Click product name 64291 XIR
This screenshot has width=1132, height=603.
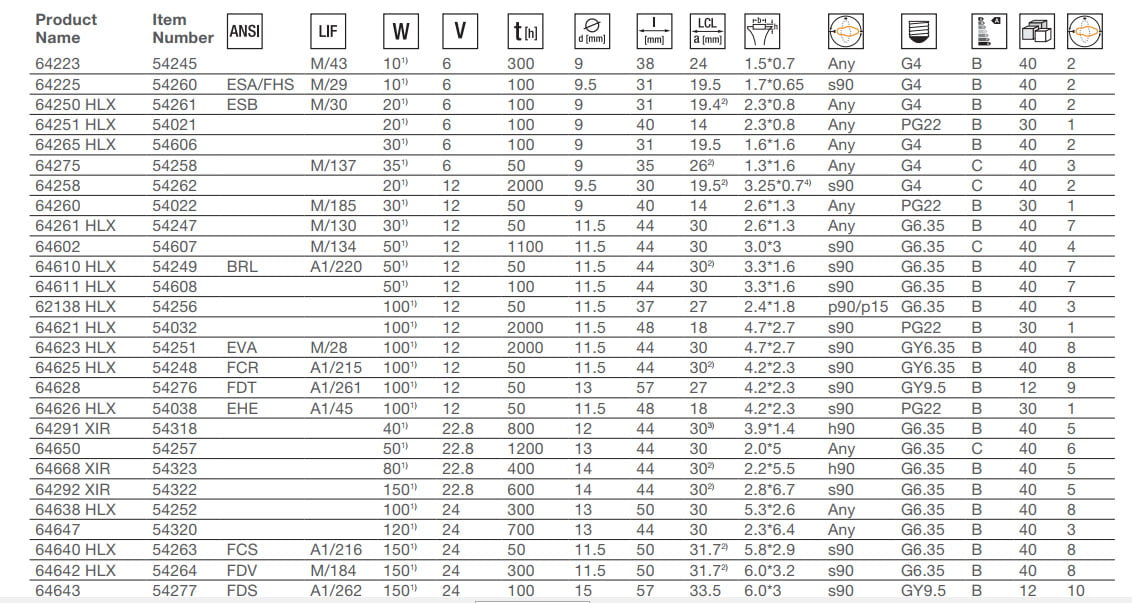pos(72,429)
